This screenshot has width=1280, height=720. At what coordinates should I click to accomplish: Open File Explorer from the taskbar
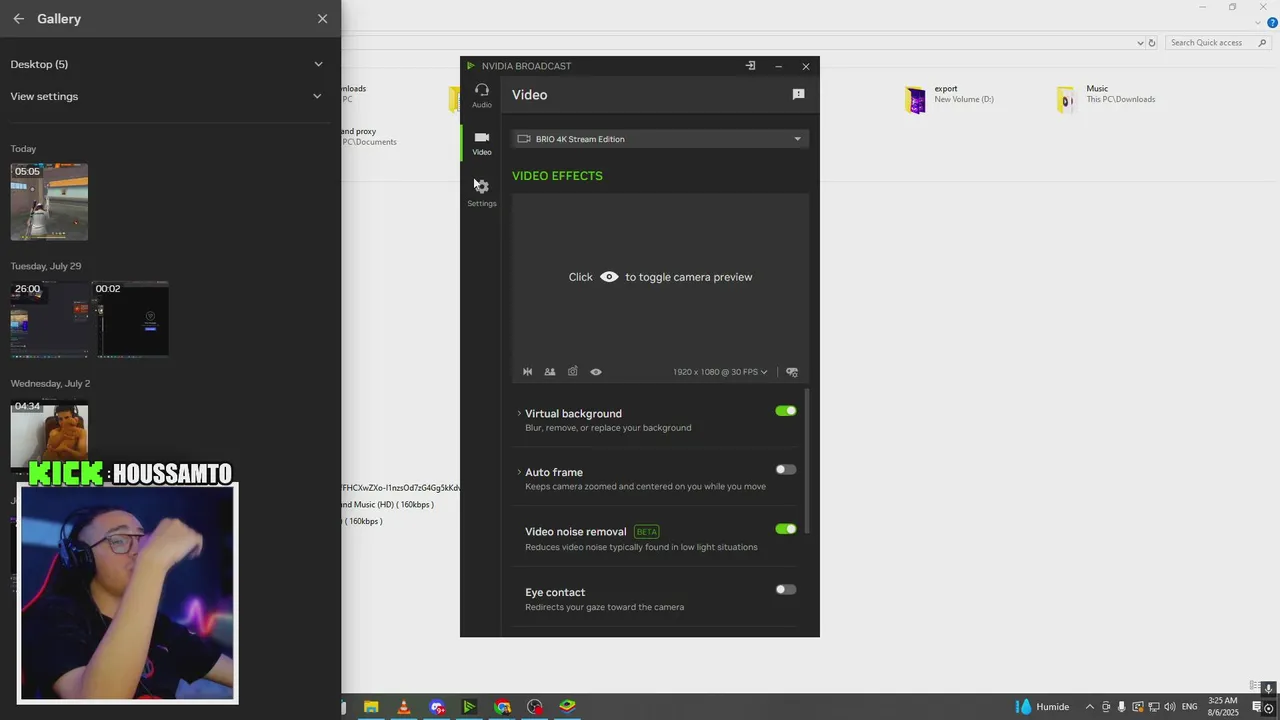371,707
